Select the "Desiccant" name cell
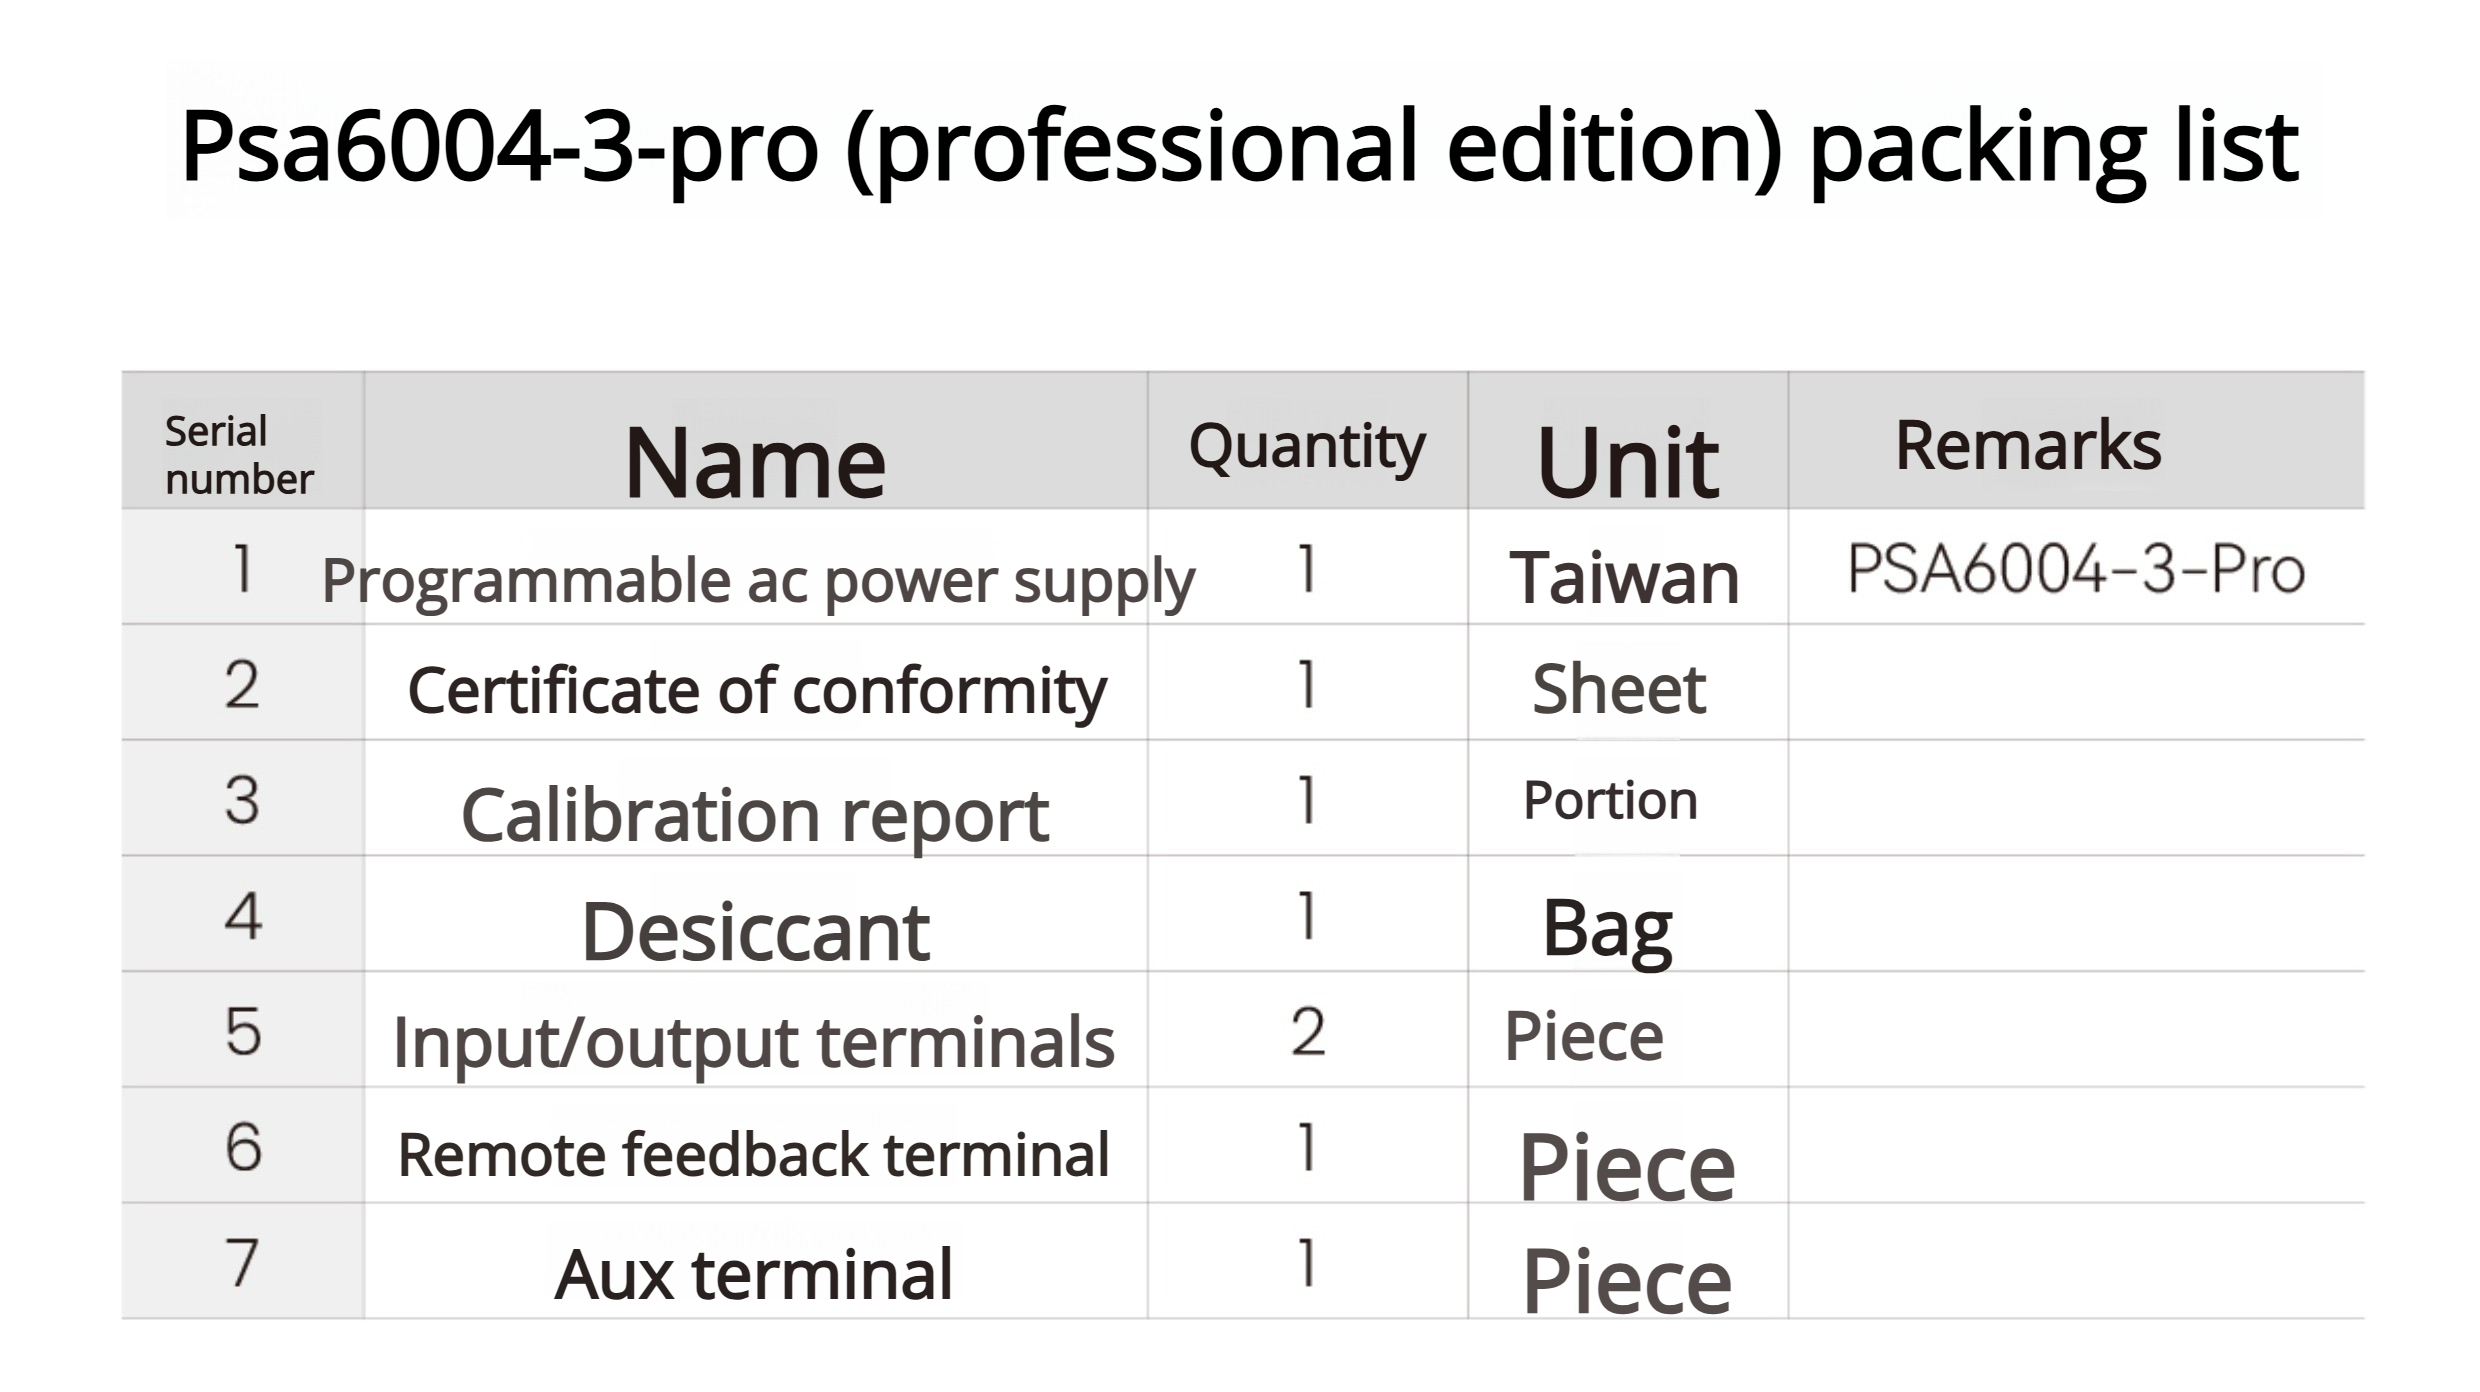2480x1392 pixels. point(755,931)
